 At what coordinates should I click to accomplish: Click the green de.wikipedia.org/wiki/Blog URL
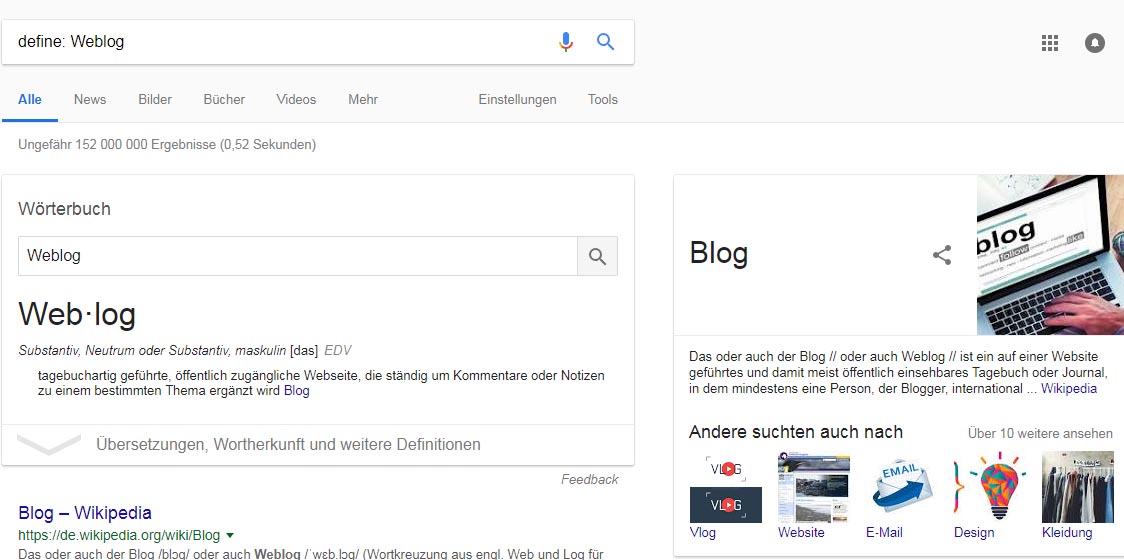pos(119,535)
